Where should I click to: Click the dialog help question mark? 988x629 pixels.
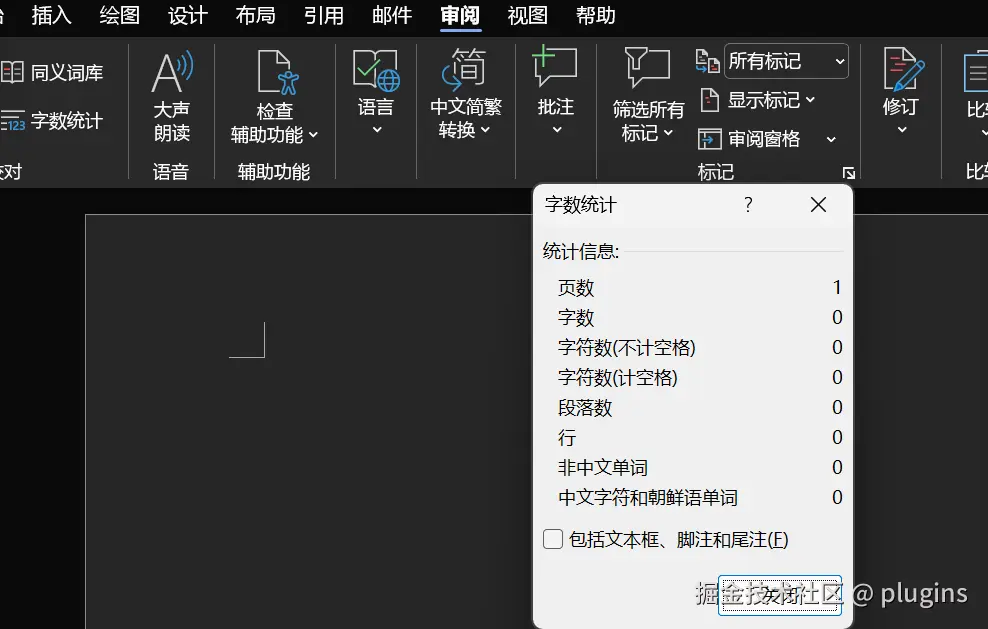(x=747, y=204)
